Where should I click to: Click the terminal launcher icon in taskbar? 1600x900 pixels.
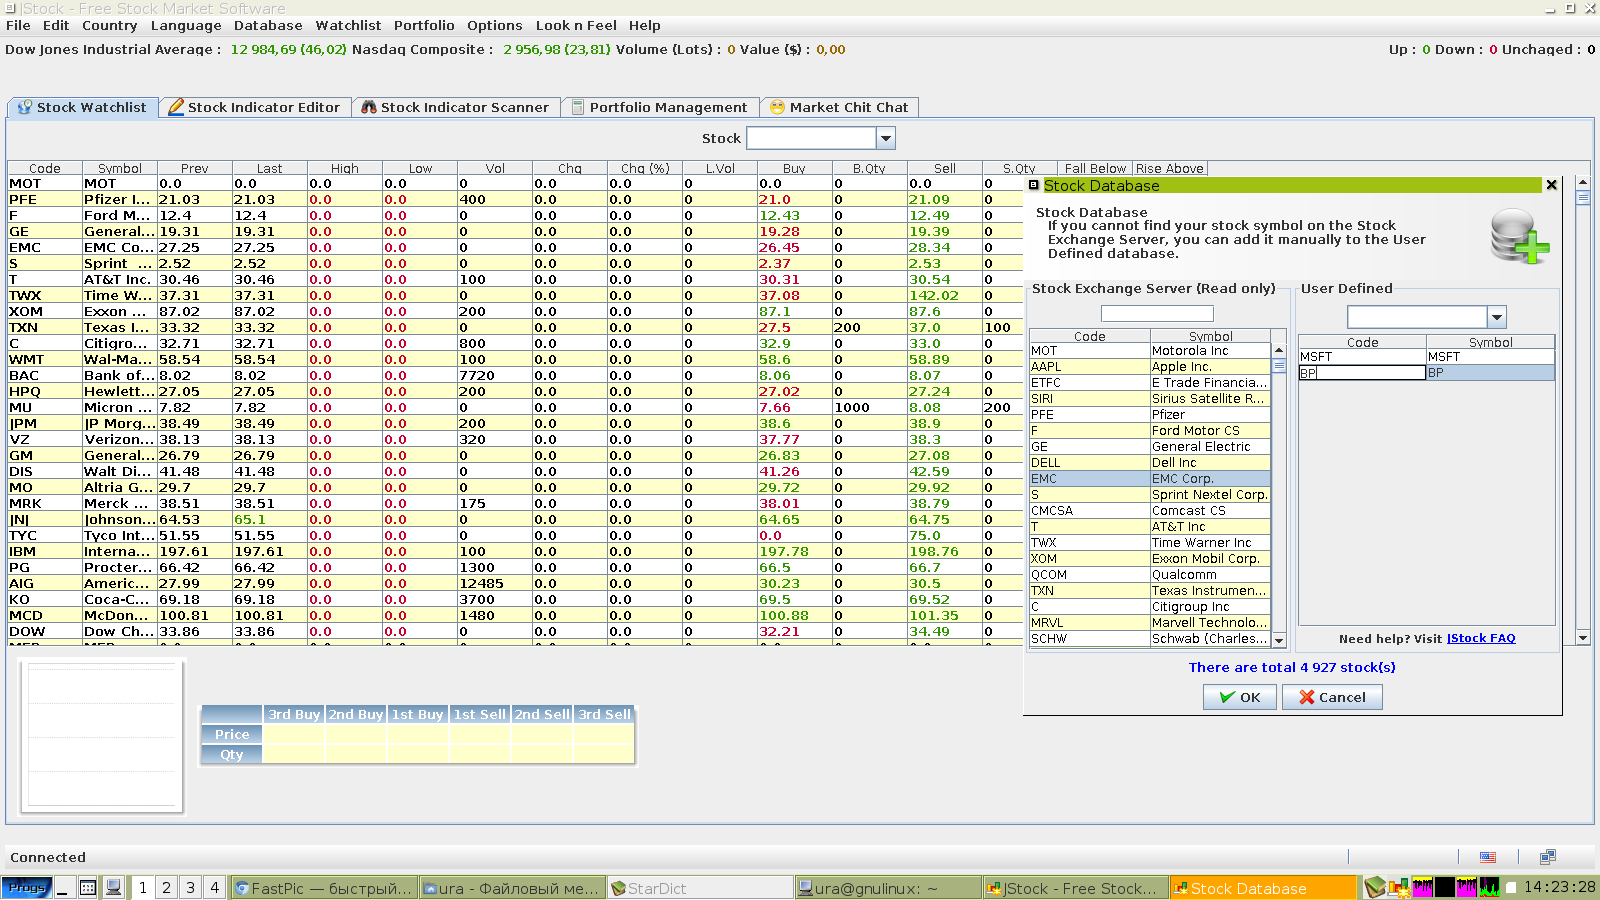[x=114, y=888]
